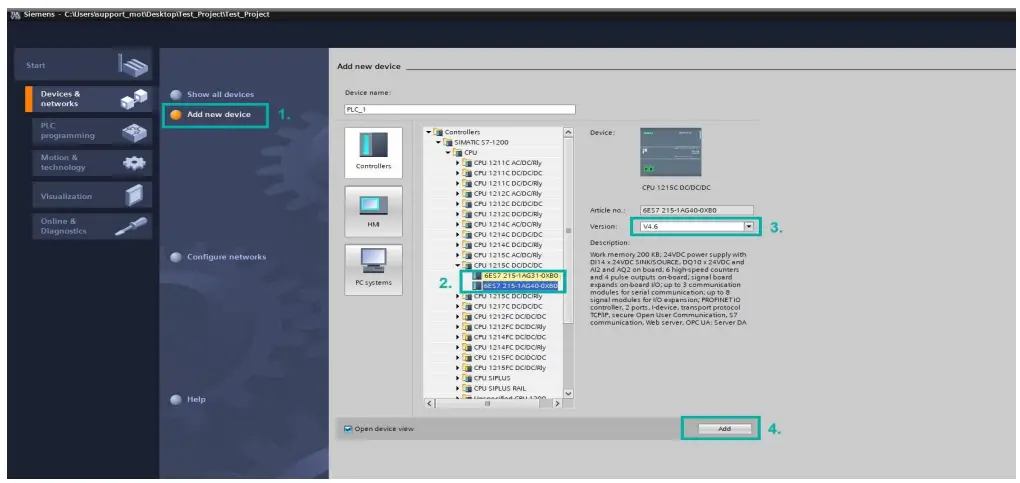Screen dimensions: 1020x483
Task: Click the PLC programming chip icon
Action: (x=135, y=131)
